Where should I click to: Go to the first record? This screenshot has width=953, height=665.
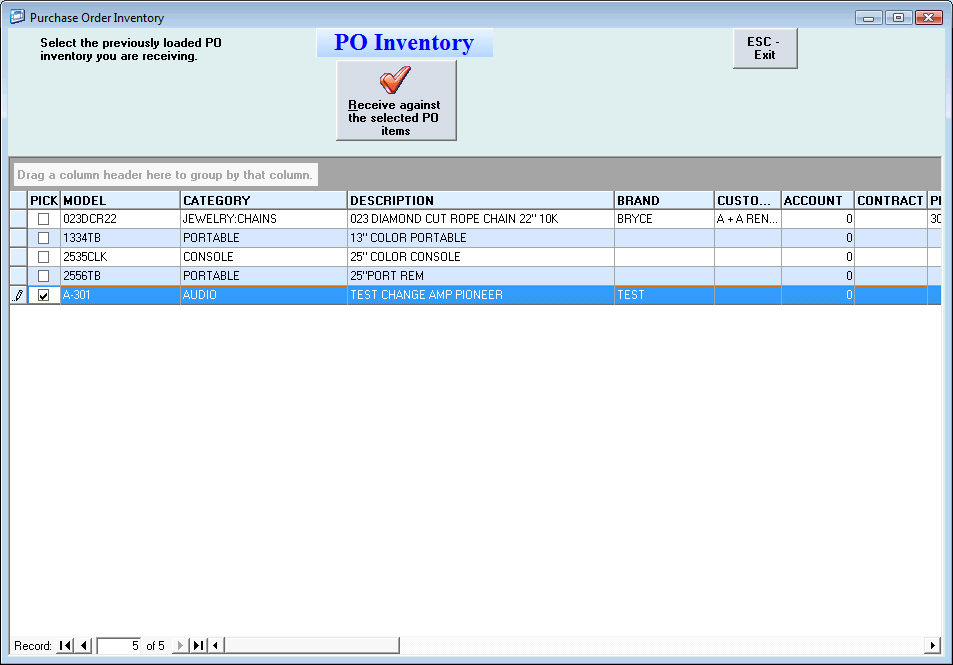(x=66, y=646)
